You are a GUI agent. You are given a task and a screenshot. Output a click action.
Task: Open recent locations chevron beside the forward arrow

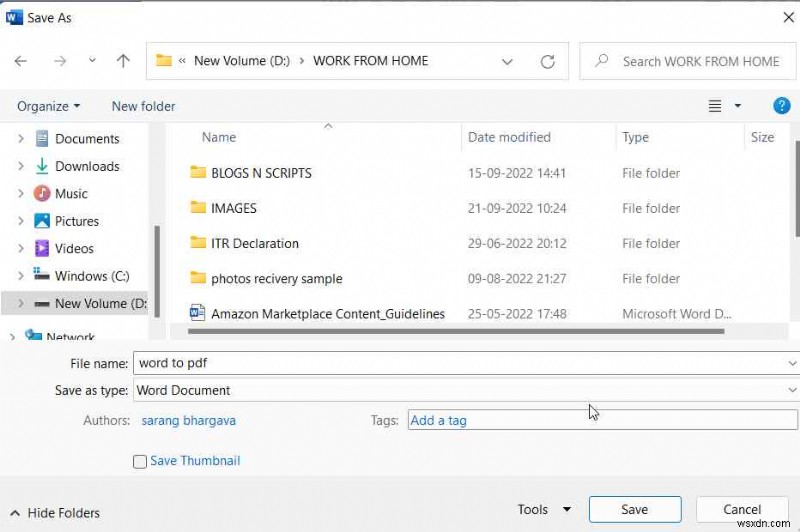click(x=92, y=61)
